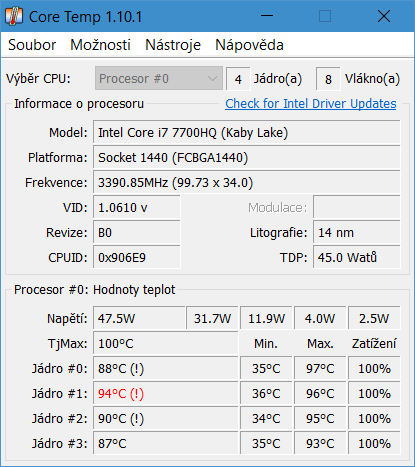Image resolution: width=415 pixels, height=467 pixels.
Task: Click the thread count field showing 8
Action: coord(328,79)
